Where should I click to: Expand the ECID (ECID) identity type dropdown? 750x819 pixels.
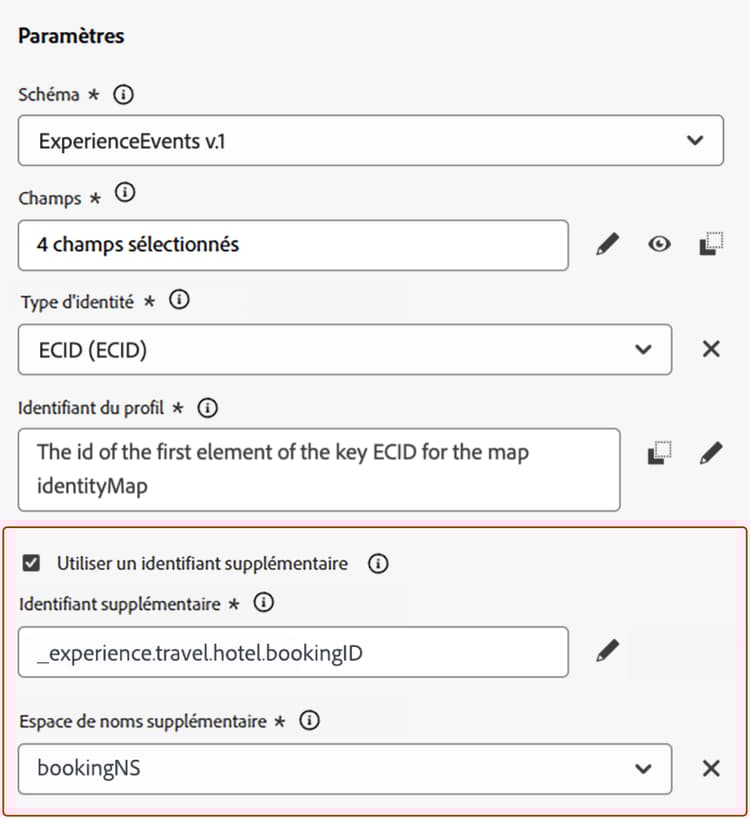coord(344,349)
